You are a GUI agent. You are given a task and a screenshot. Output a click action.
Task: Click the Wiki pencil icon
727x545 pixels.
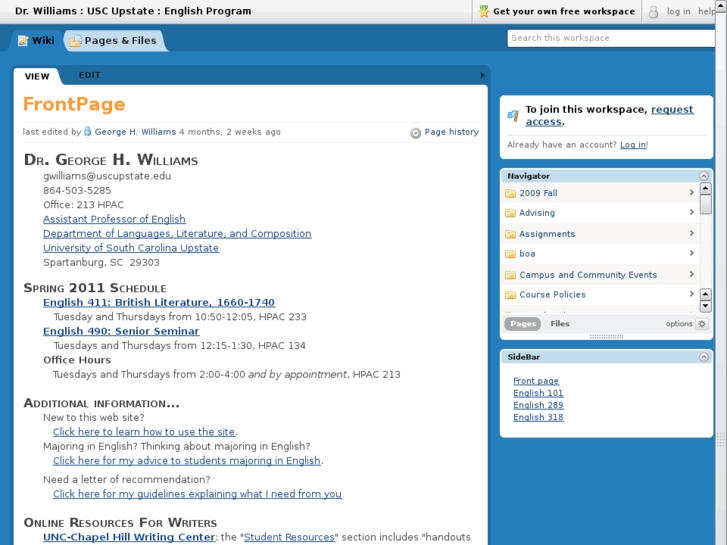23,41
